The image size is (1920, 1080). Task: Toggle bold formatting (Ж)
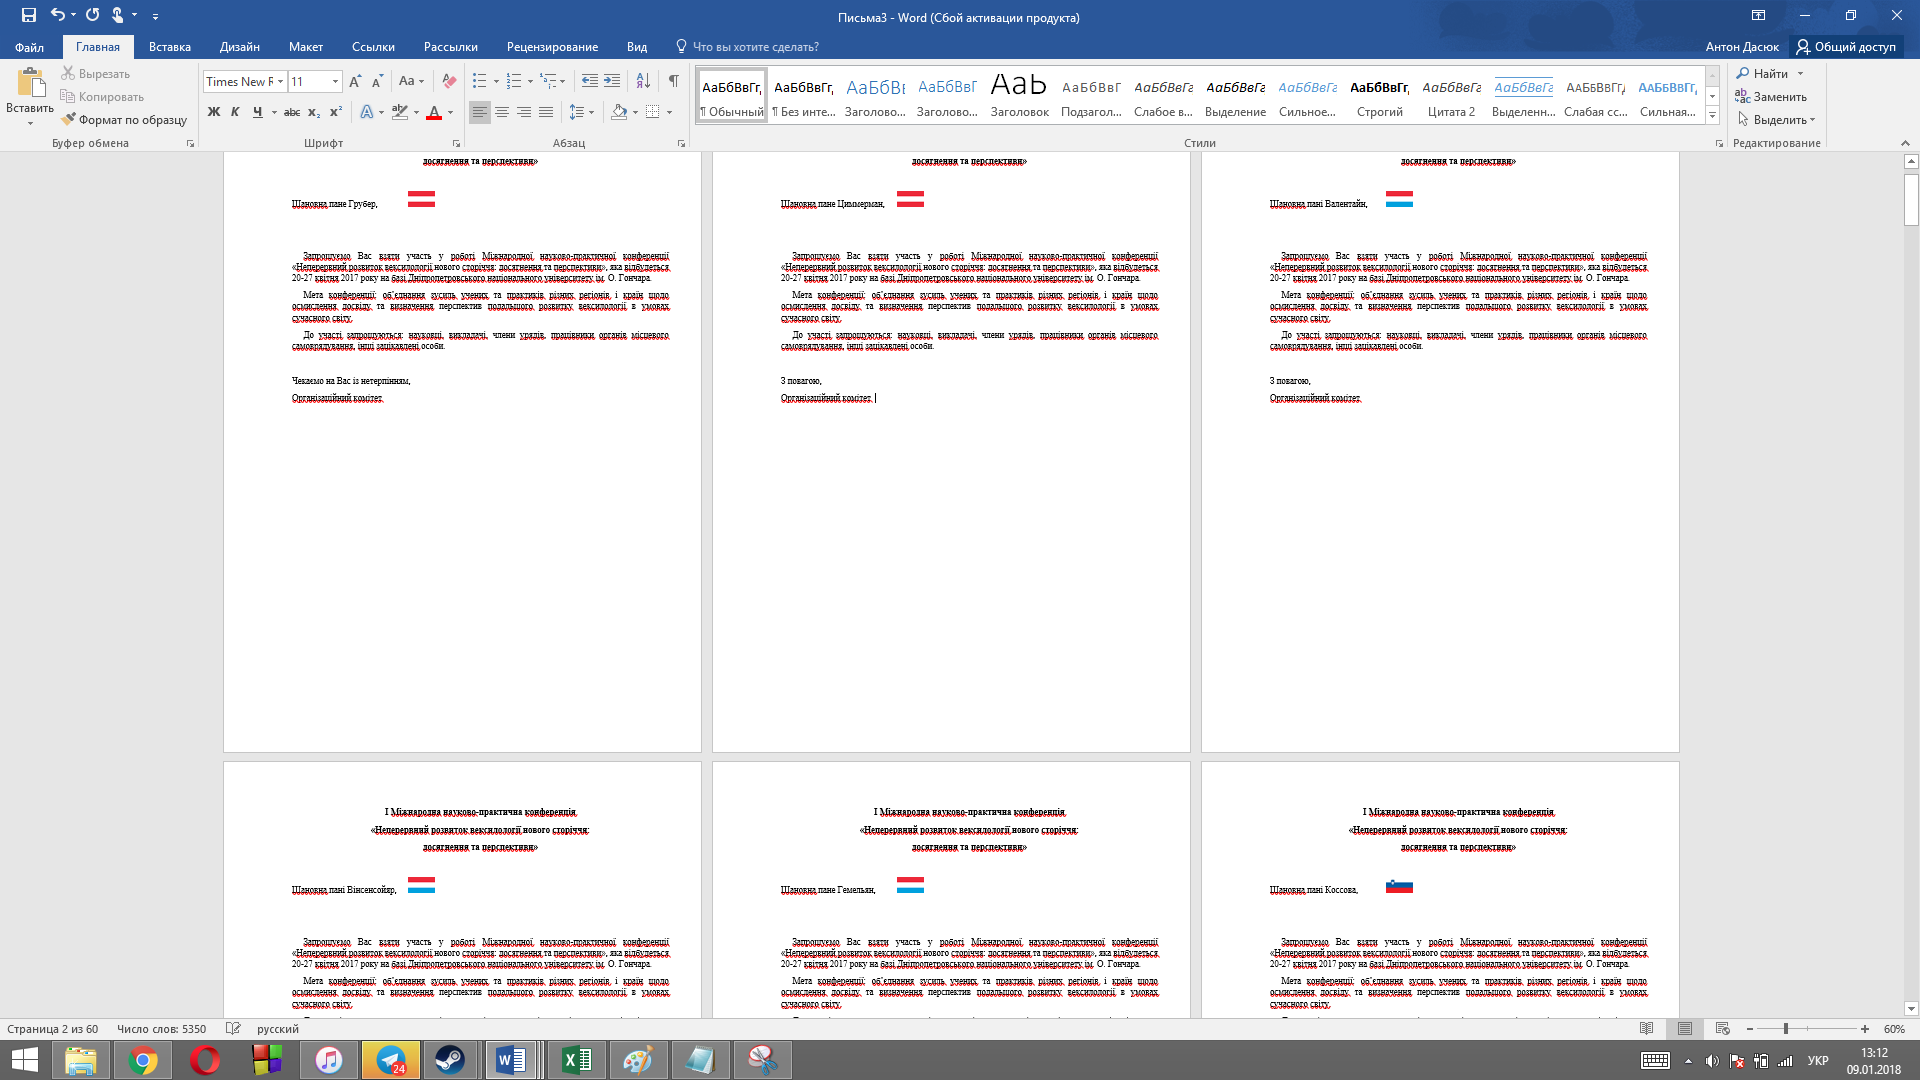tap(213, 112)
